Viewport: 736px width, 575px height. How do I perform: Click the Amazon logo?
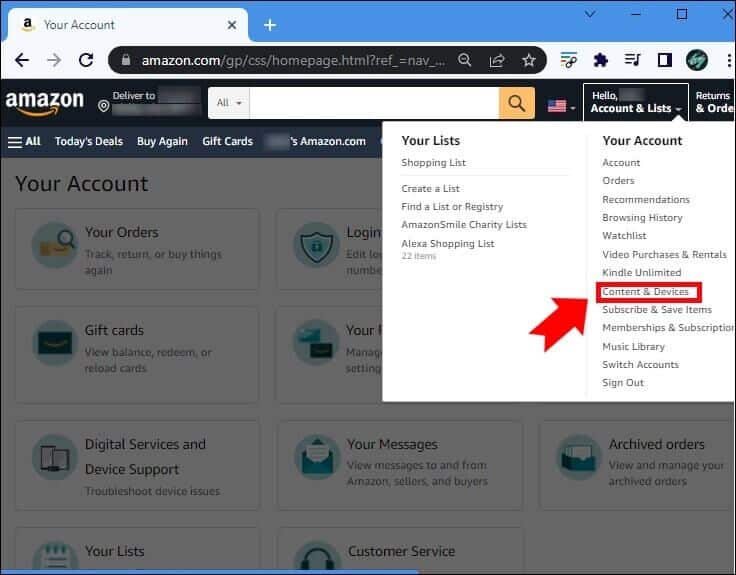[45, 102]
